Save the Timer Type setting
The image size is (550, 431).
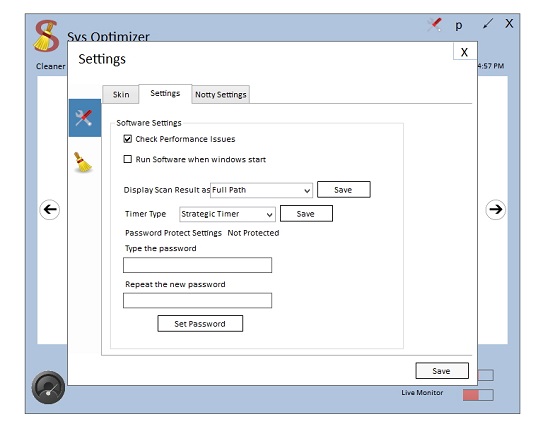tap(306, 214)
